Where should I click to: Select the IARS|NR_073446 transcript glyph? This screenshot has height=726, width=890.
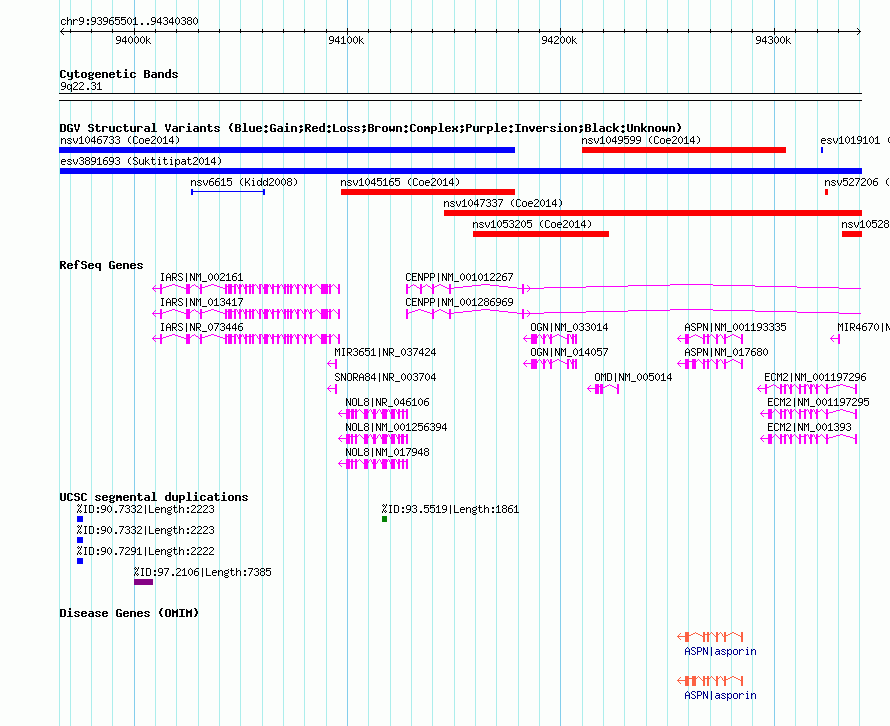246,339
